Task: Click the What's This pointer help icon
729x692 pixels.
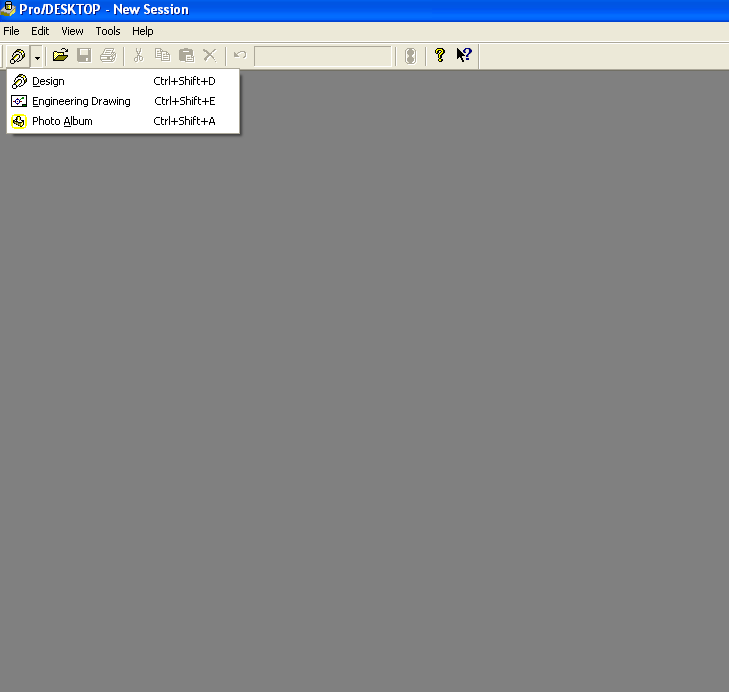Action: (464, 55)
